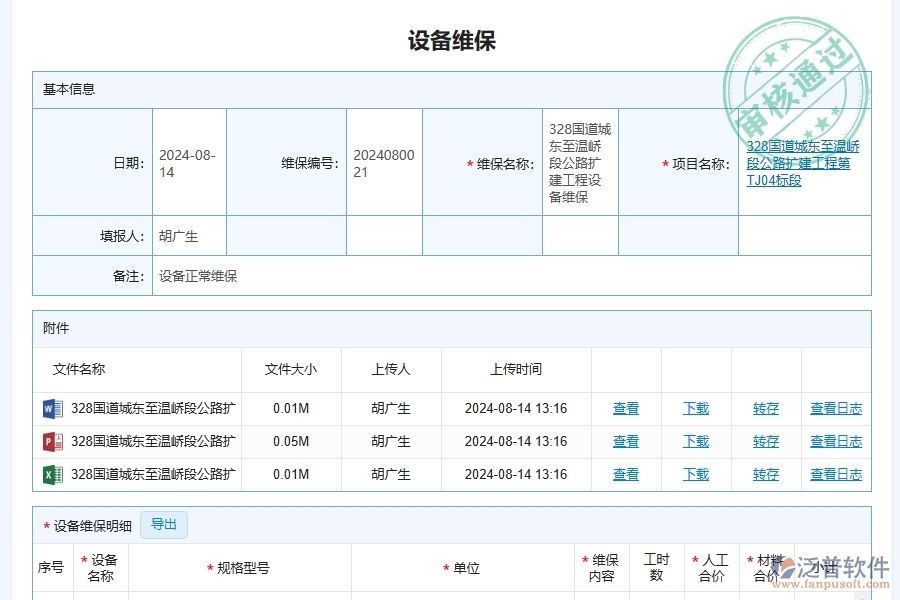Viewport: 900px width, 600px height.
Task: Click 下载 on the second attachment row
Action: [x=695, y=441]
